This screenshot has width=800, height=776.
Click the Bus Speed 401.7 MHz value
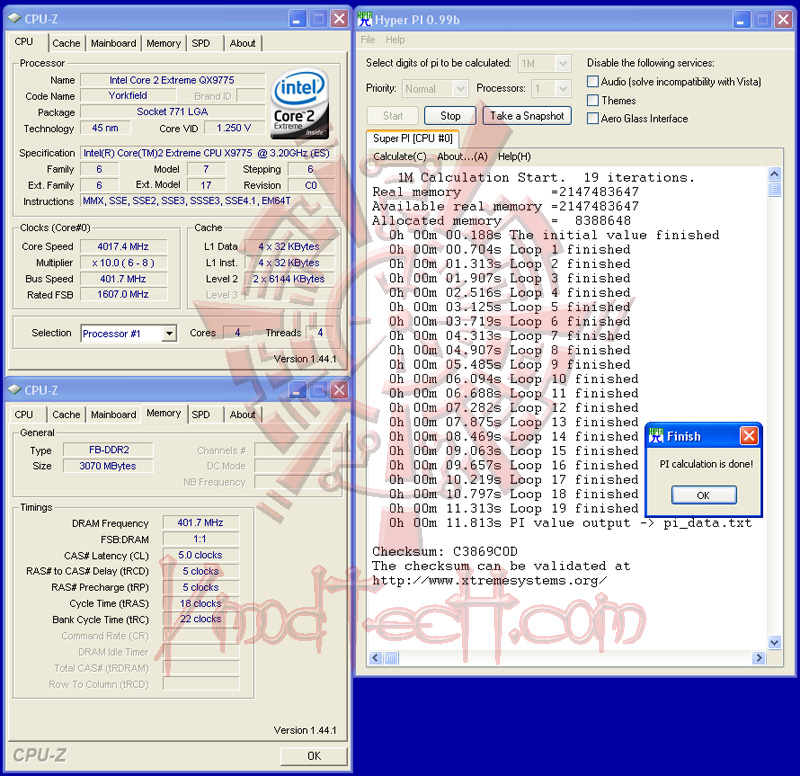pos(123,279)
